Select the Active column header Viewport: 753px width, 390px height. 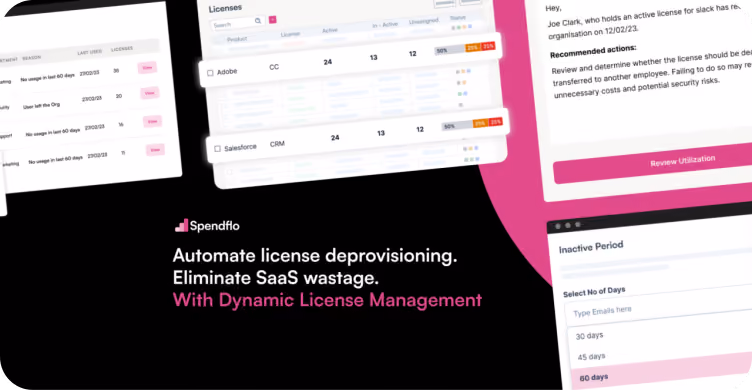pyautogui.click(x=330, y=30)
